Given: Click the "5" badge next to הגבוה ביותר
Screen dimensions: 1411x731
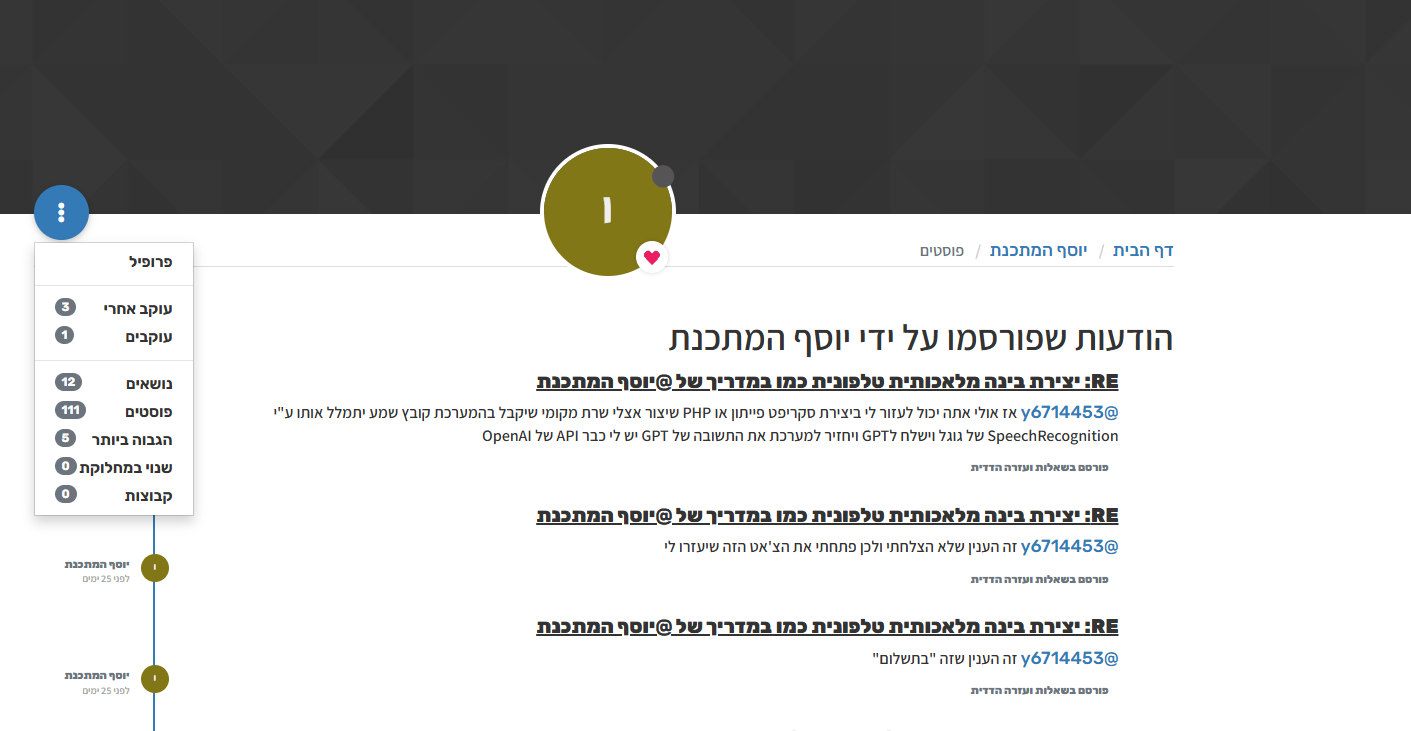Looking at the screenshot, I should click(x=65, y=438).
